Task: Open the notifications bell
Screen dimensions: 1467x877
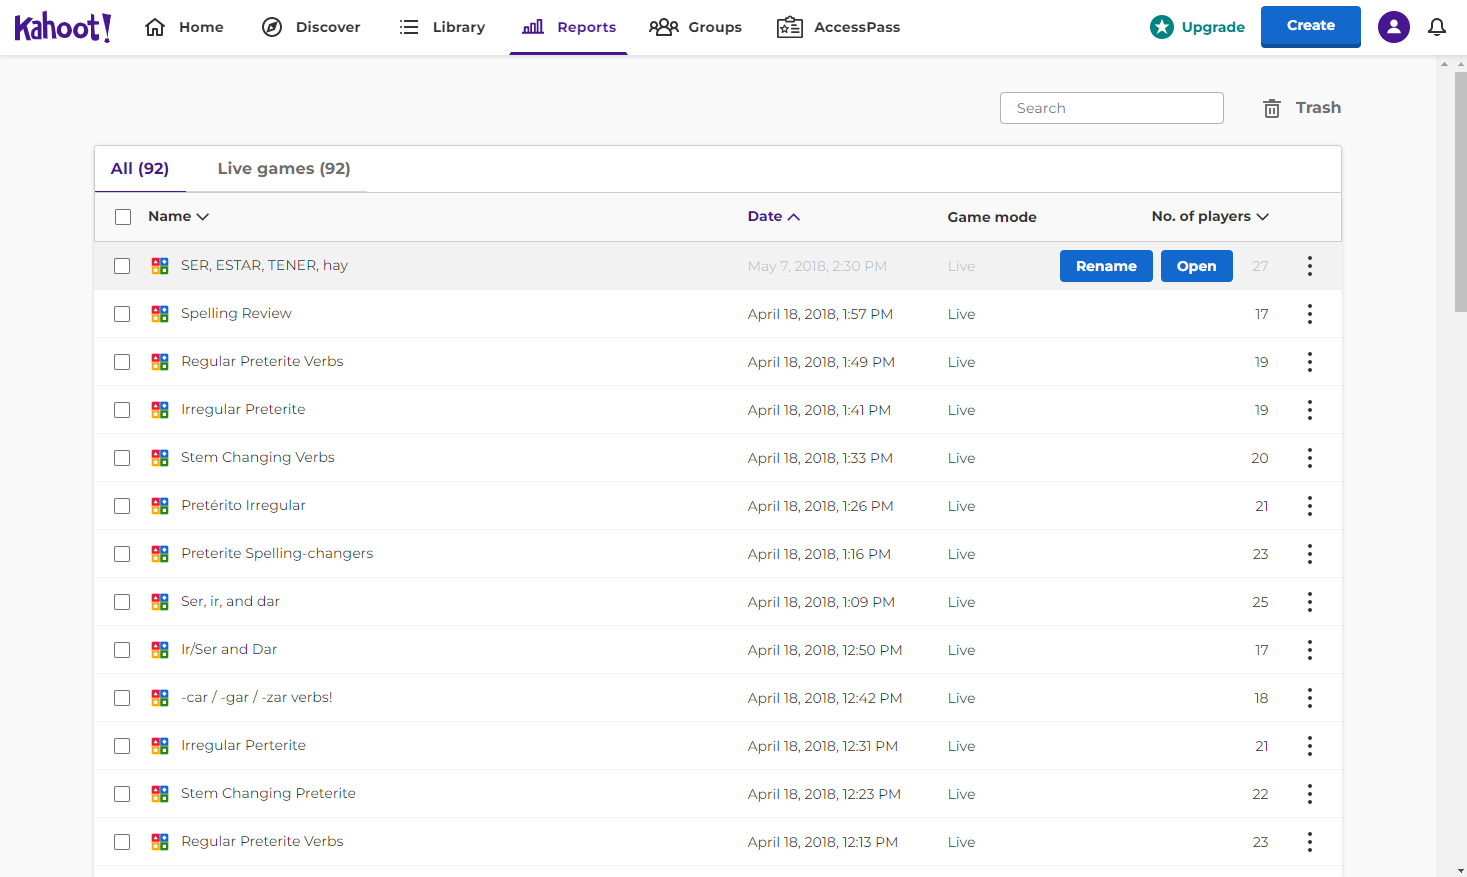Action: [x=1436, y=27]
